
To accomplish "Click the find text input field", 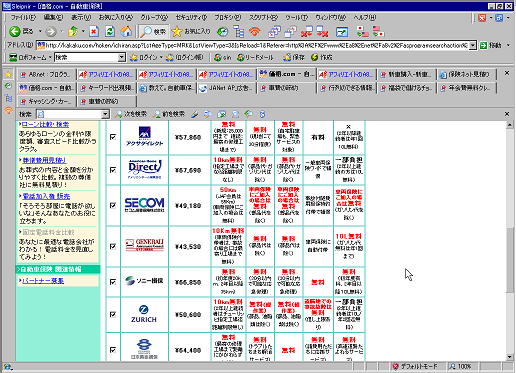I will (x=69, y=114).
